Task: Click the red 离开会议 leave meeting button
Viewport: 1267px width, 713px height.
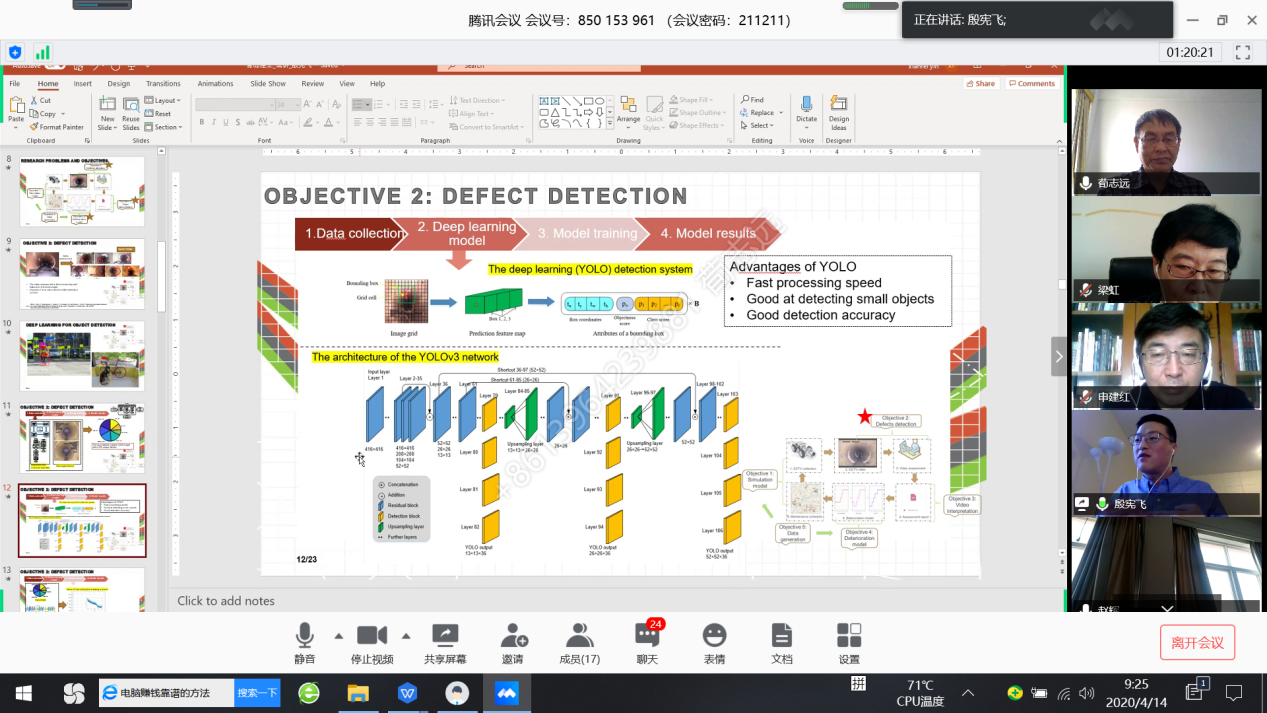Action: point(1197,642)
